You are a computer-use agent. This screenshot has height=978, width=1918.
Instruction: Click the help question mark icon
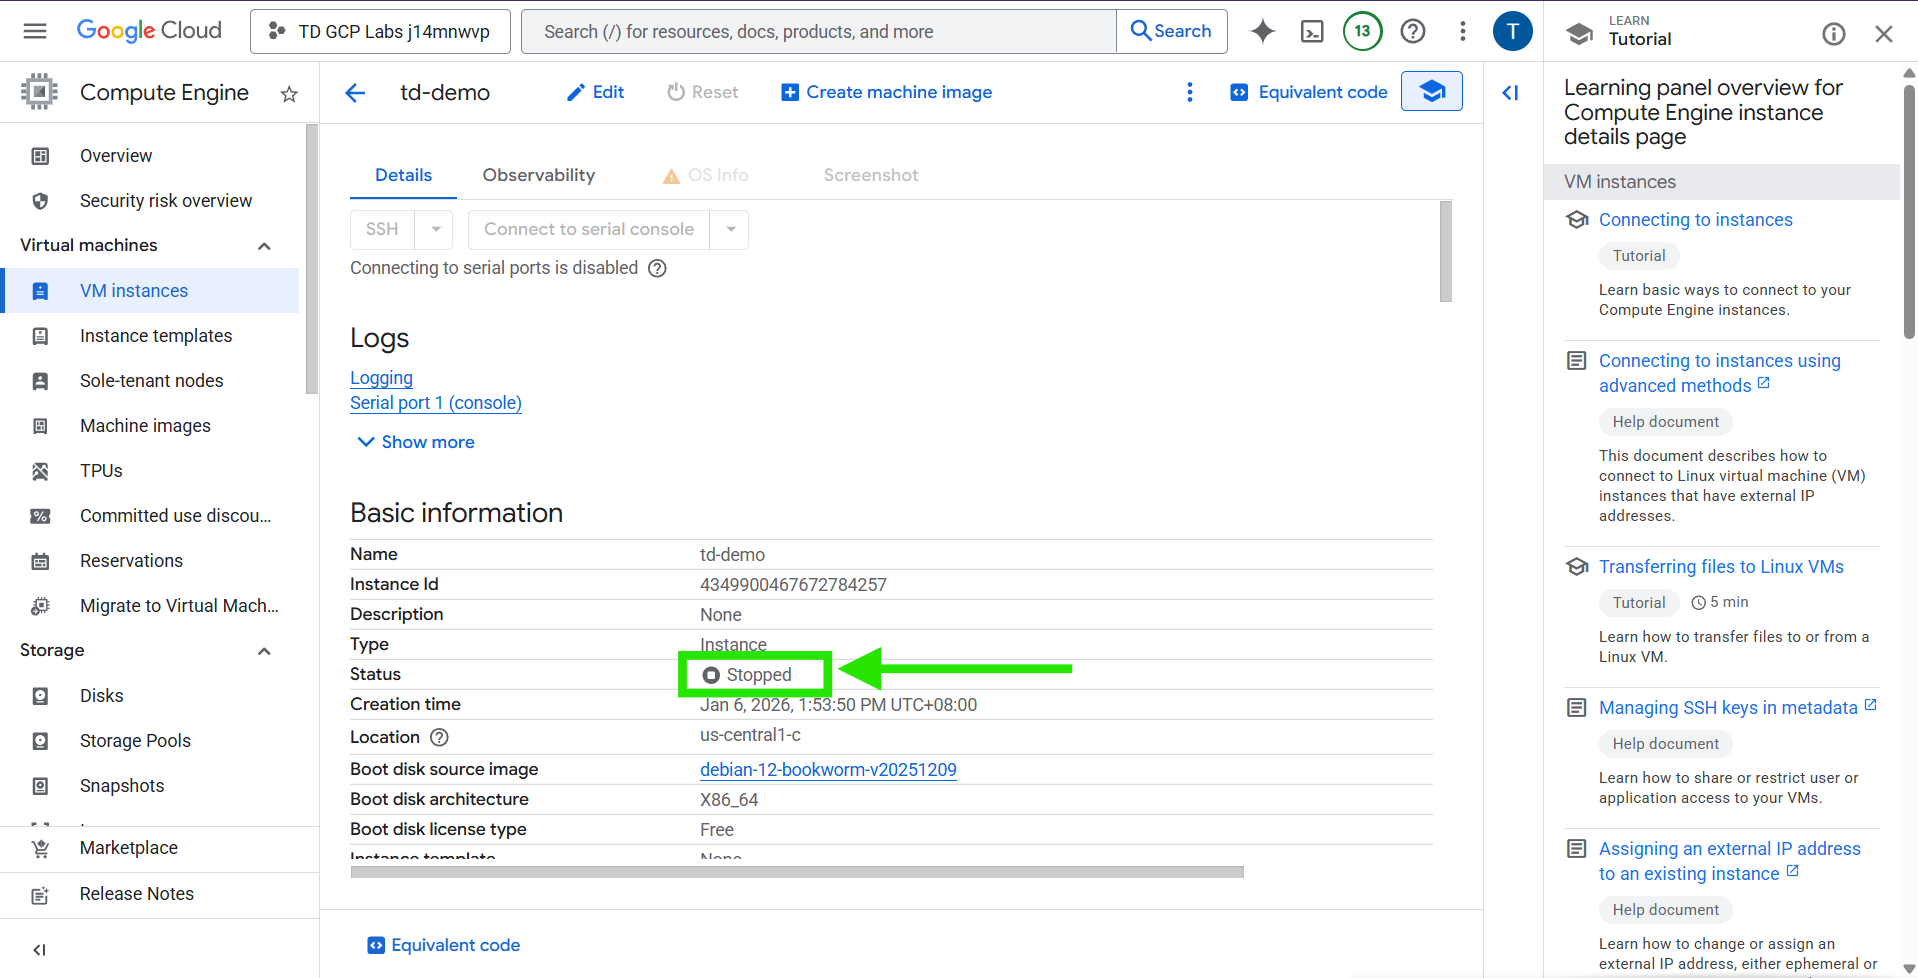(x=1413, y=32)
